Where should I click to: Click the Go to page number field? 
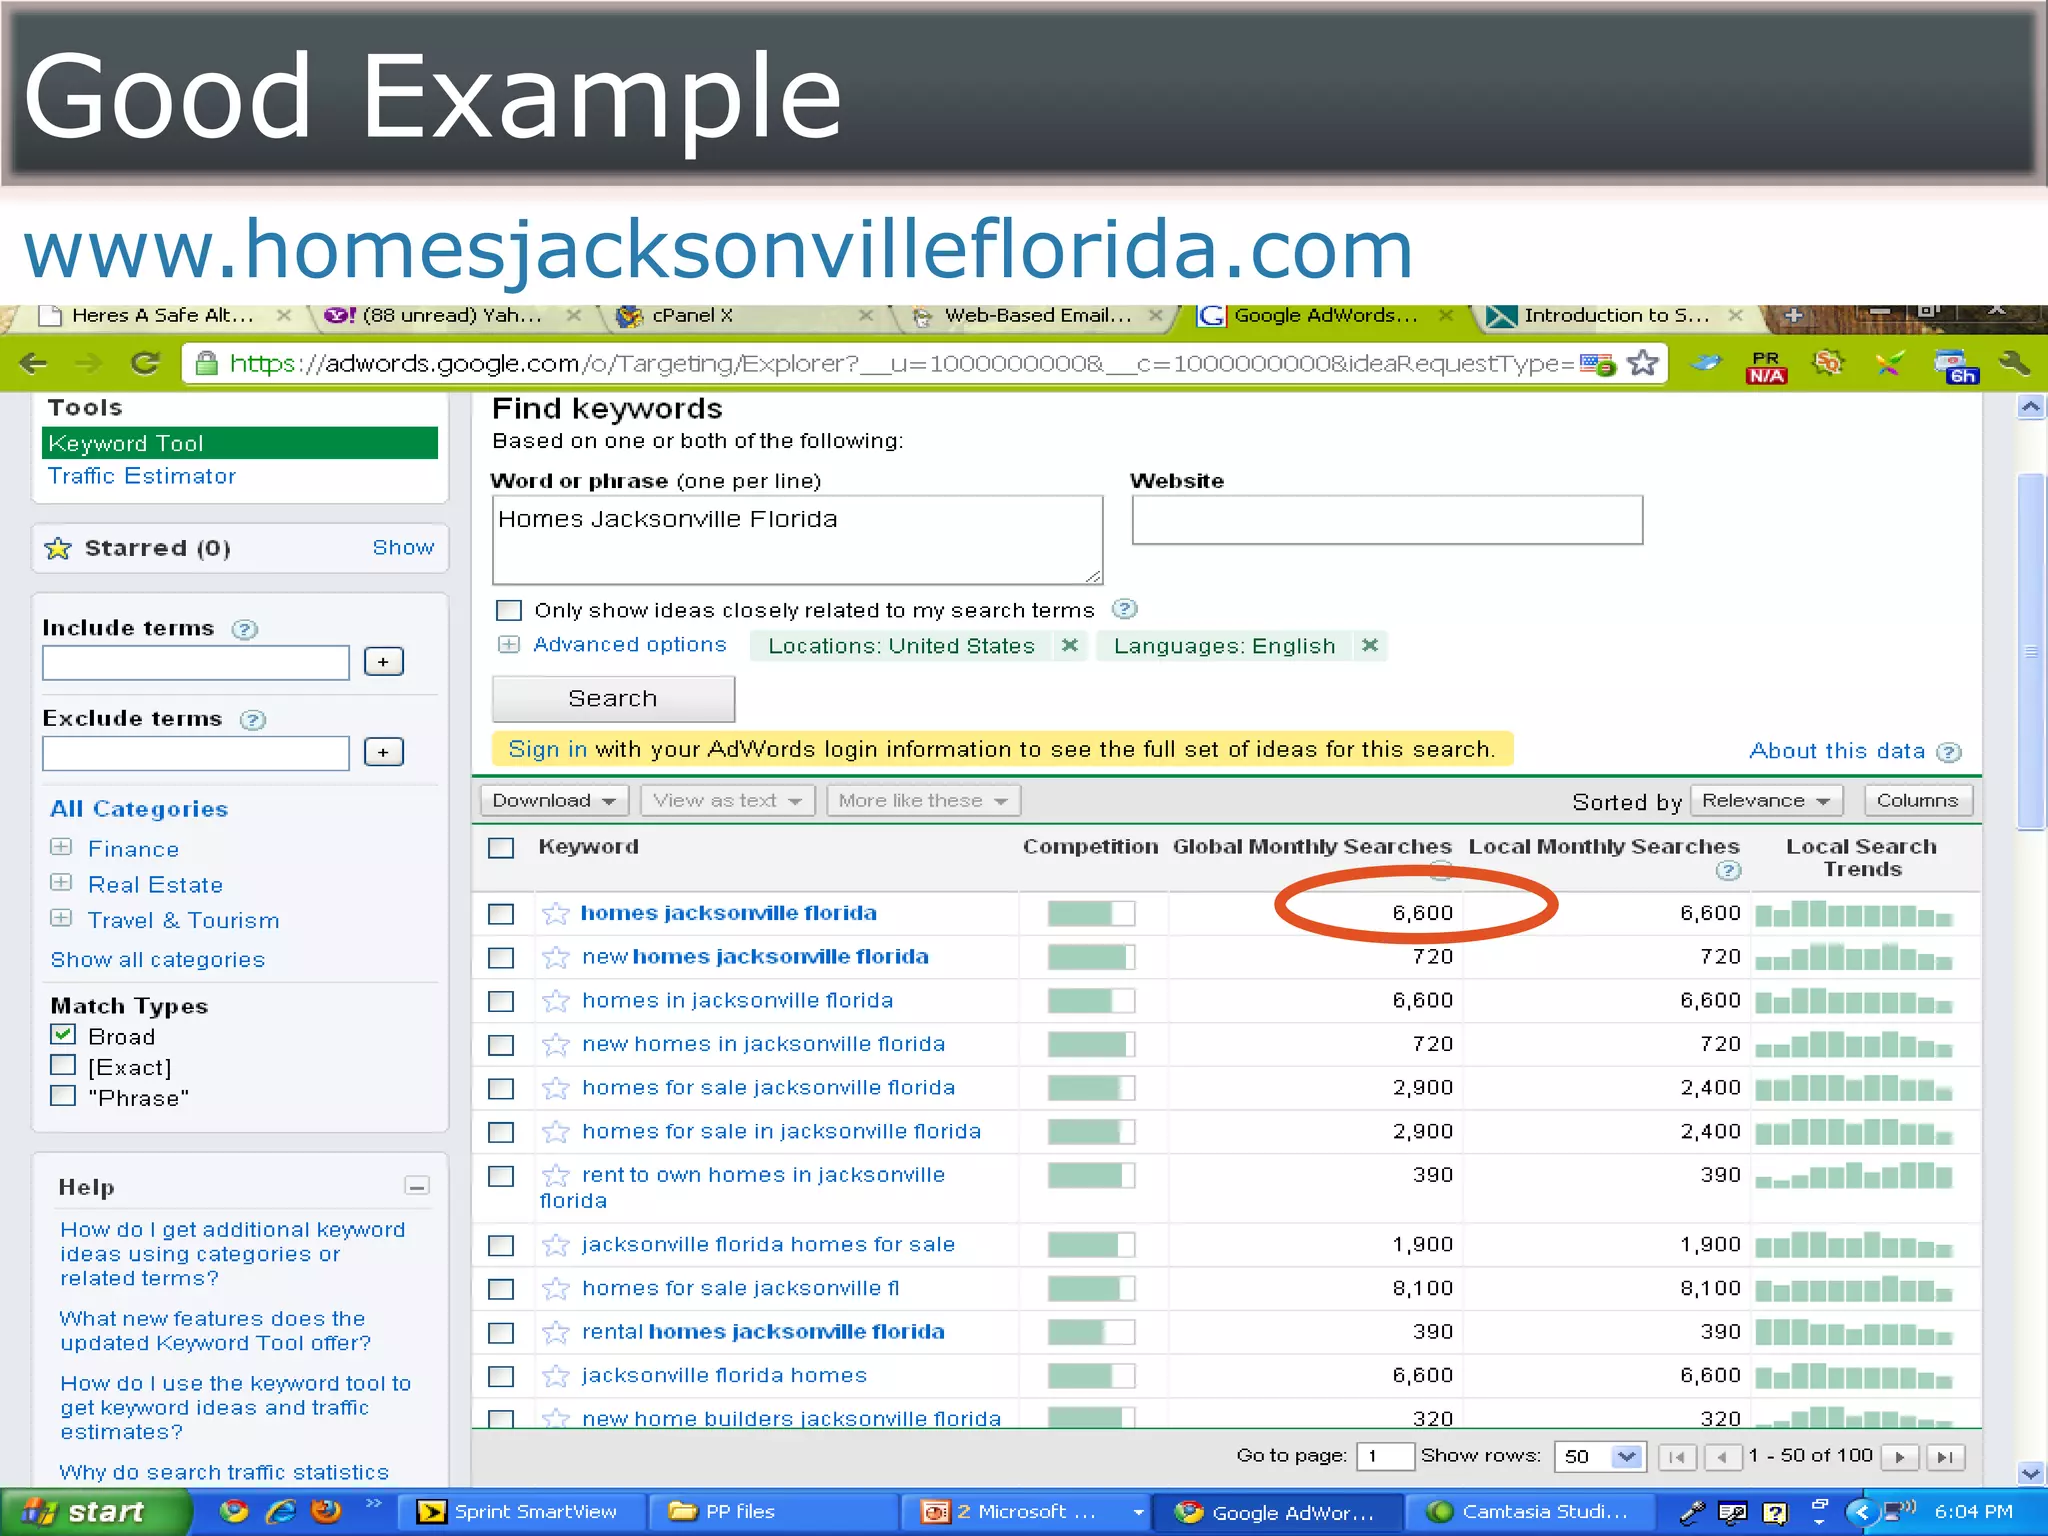1384,1457
